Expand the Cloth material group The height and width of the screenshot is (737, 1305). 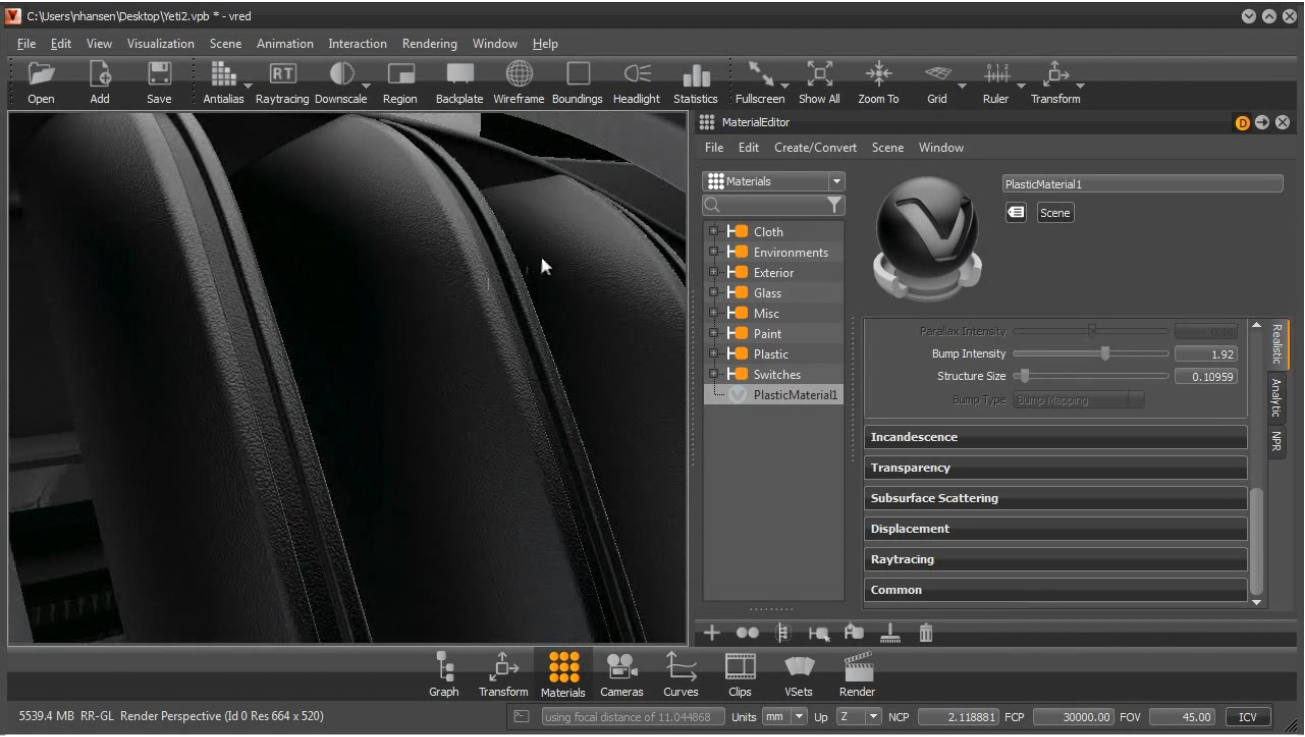[714, 232]
